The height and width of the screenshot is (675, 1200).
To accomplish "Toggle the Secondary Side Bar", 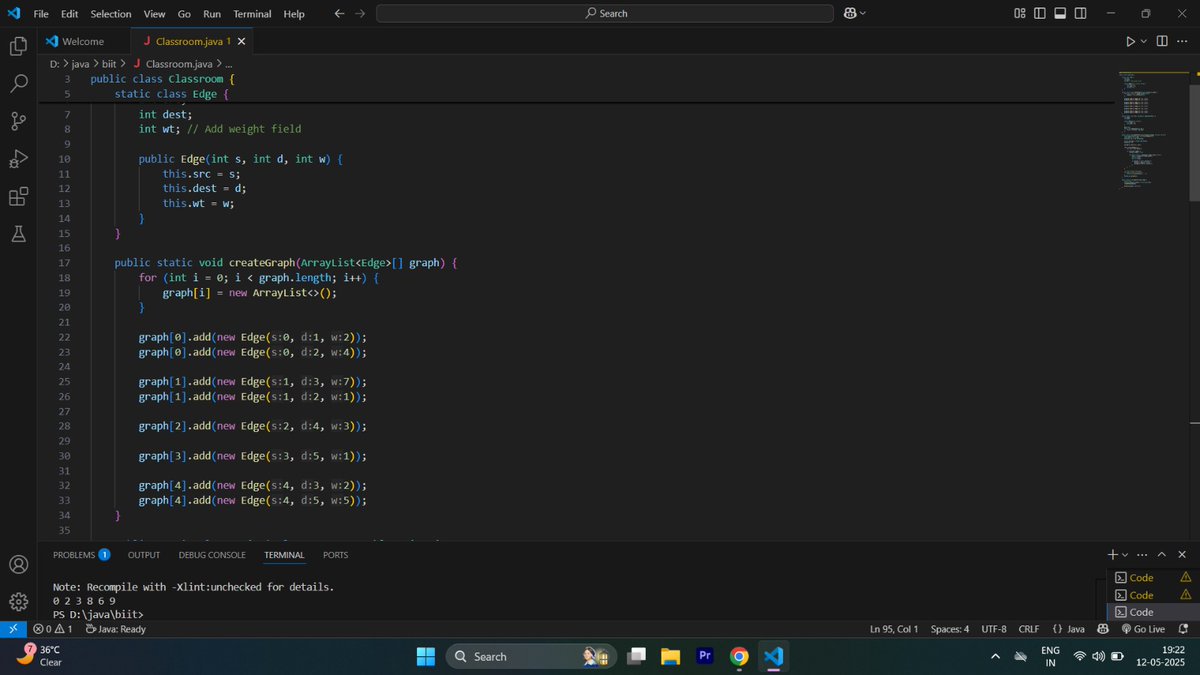I will [1080, 14].
